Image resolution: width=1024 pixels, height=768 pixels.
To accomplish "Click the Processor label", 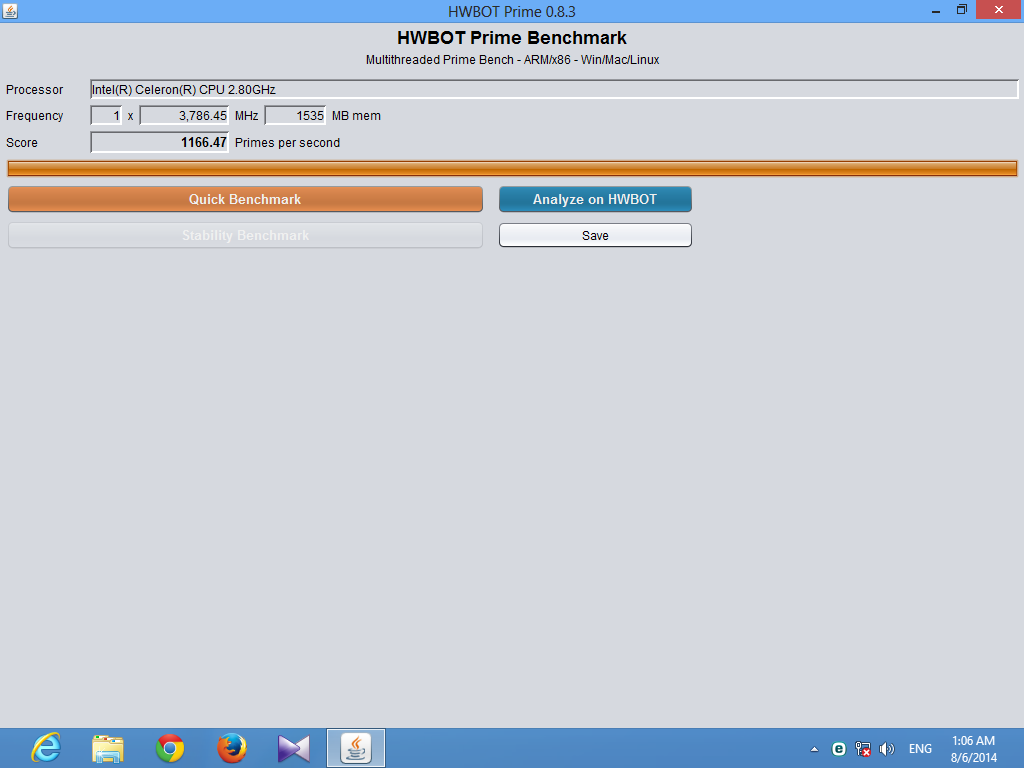I will point(35,89).
